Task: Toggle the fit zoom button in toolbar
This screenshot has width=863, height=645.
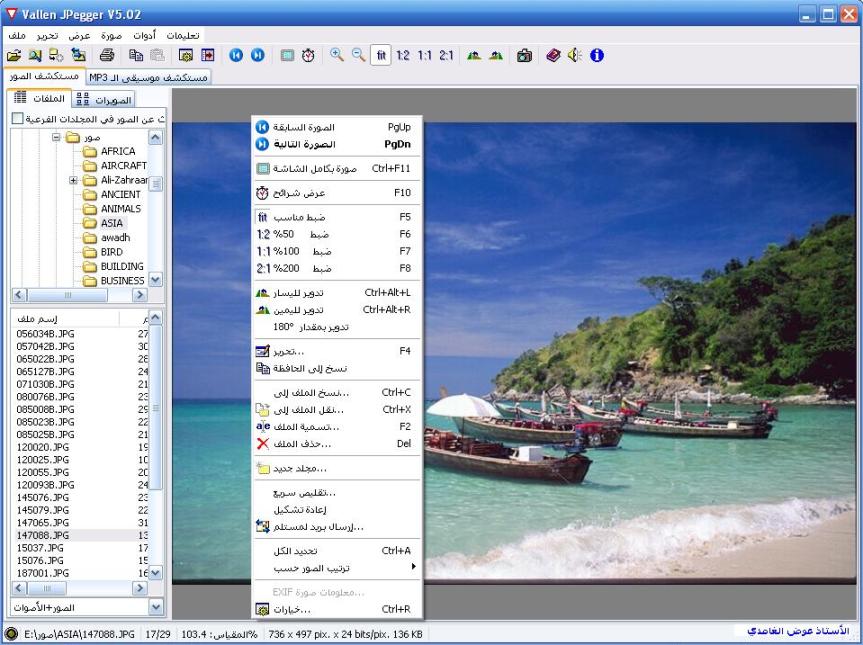Action: pos(381,55)
